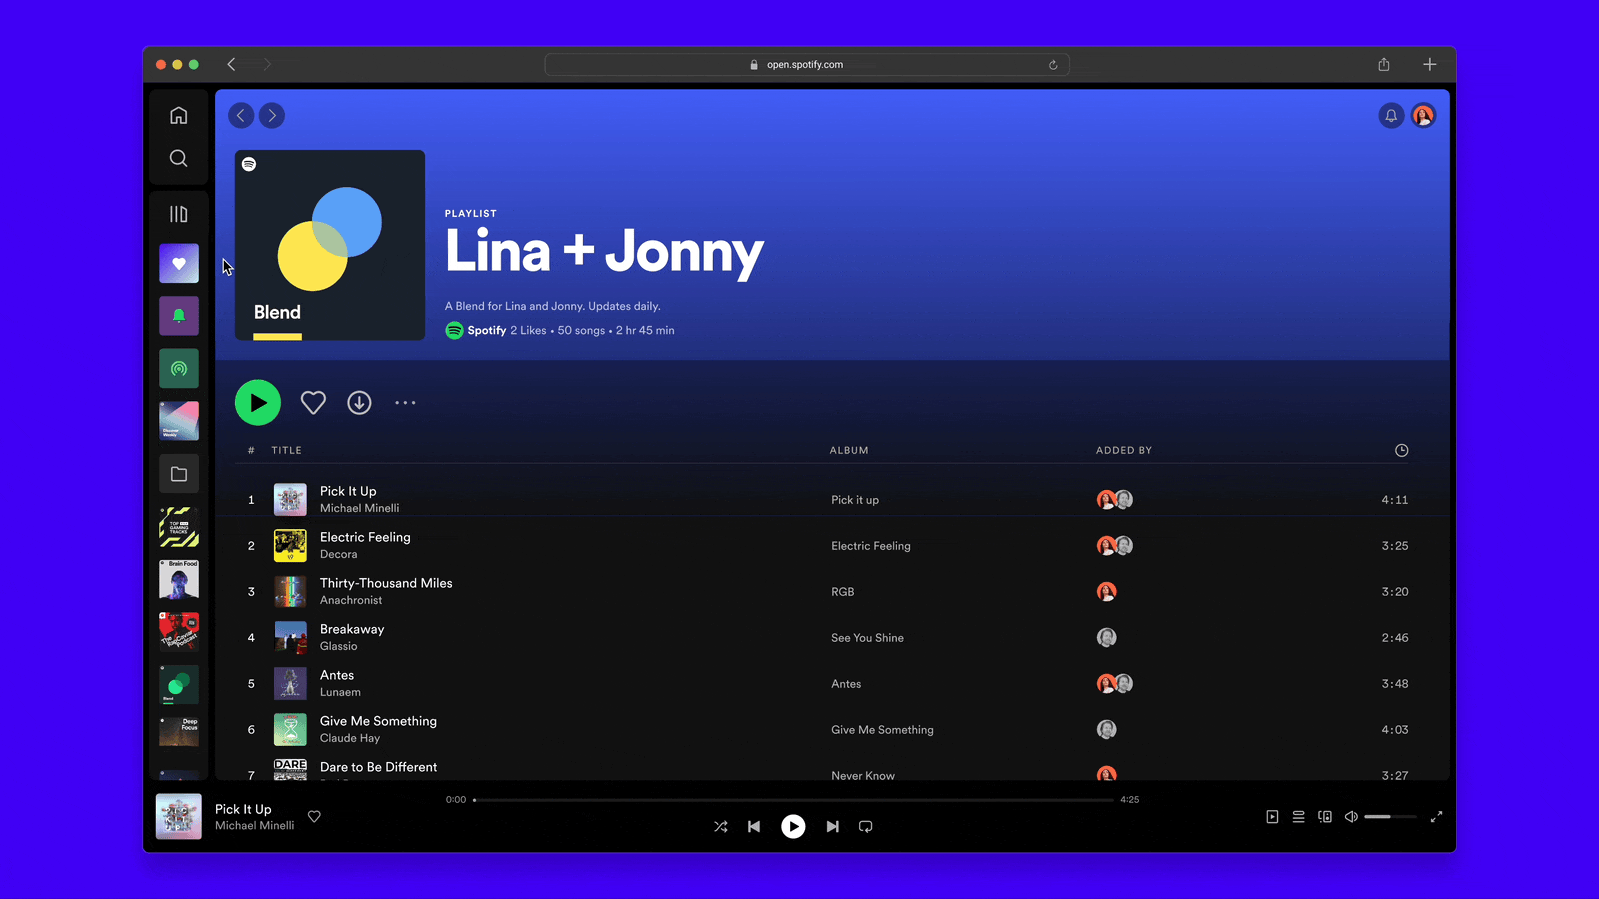Open the RGB album link

click(x=843, y=592)
